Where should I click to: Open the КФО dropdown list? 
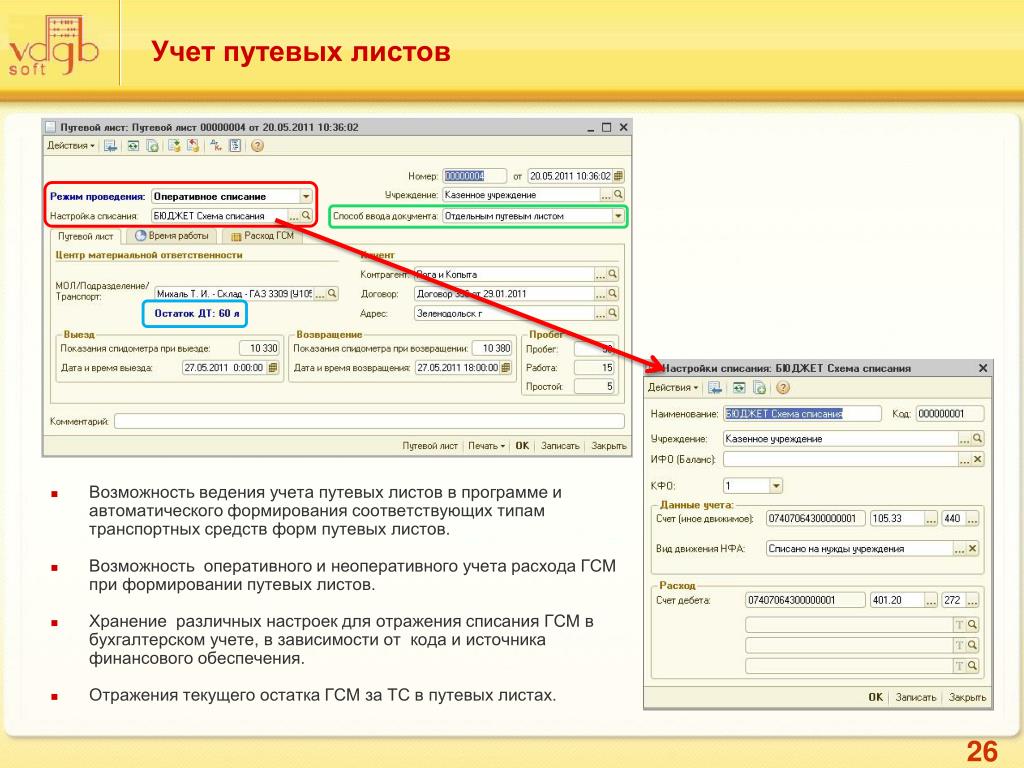[776, 486]
